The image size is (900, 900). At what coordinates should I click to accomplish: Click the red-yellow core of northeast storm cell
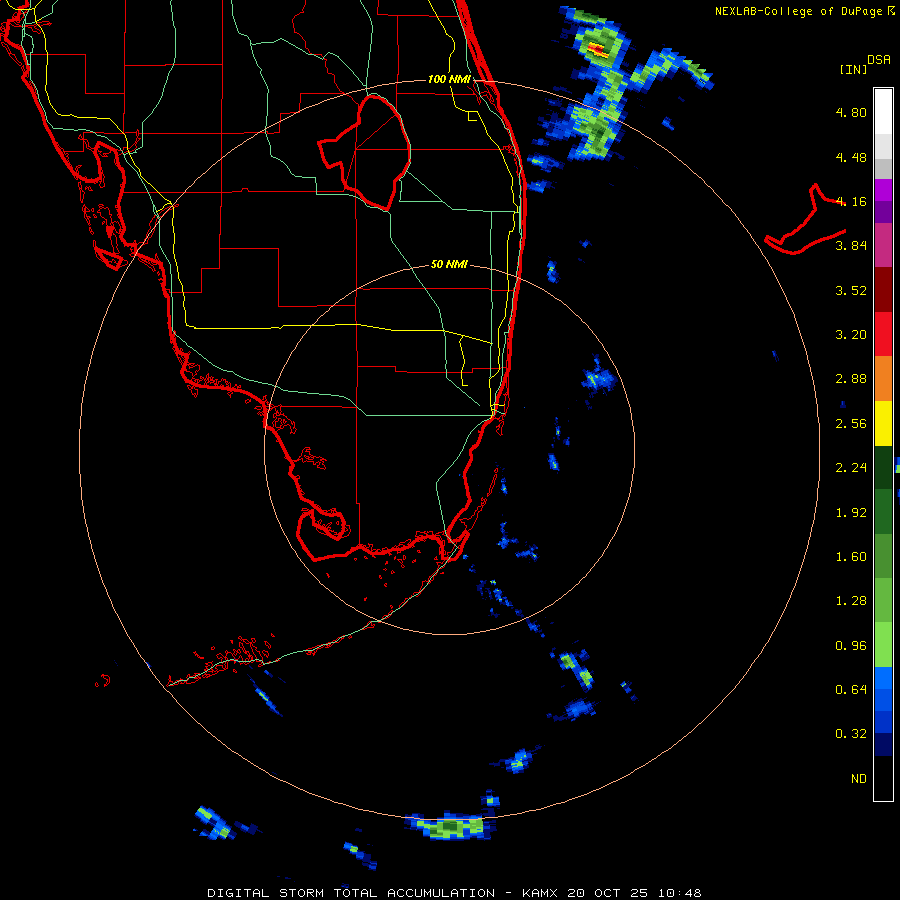(598, 51)
